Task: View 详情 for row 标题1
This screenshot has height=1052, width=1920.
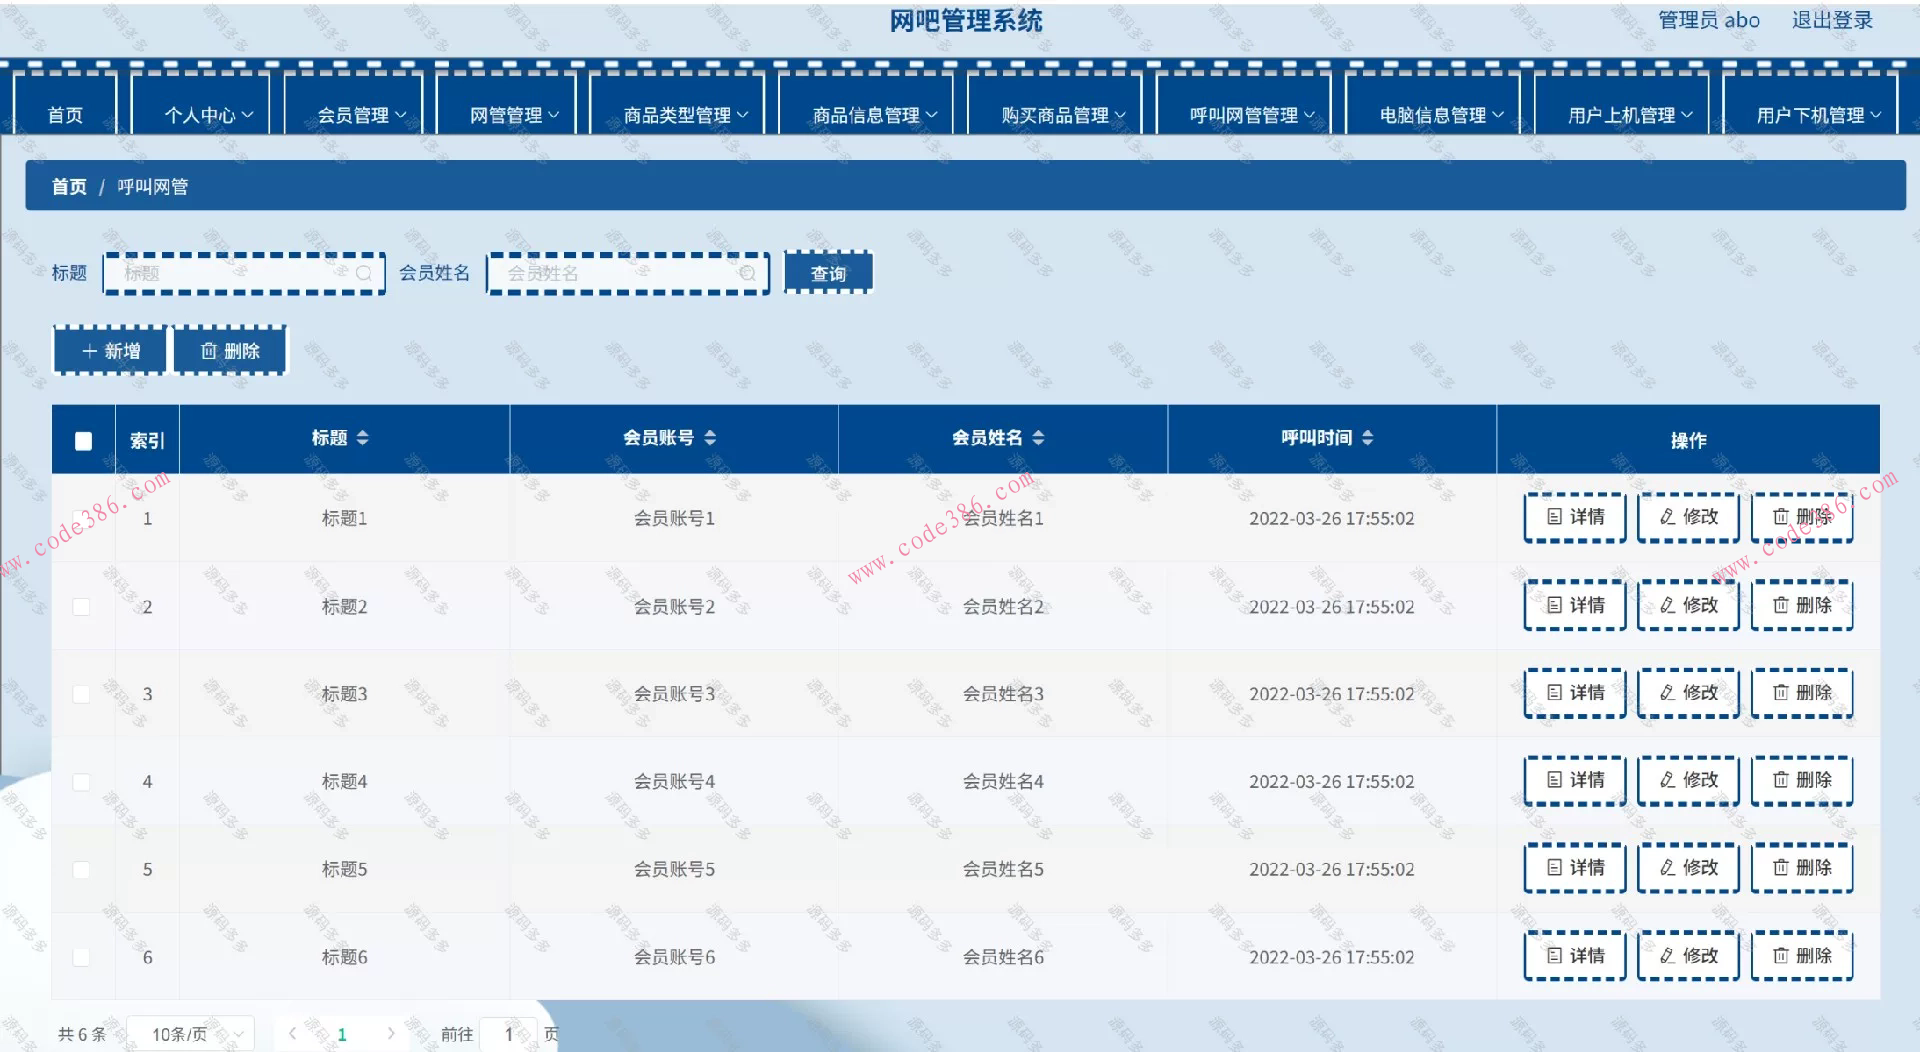Action: pos(1575,517)
